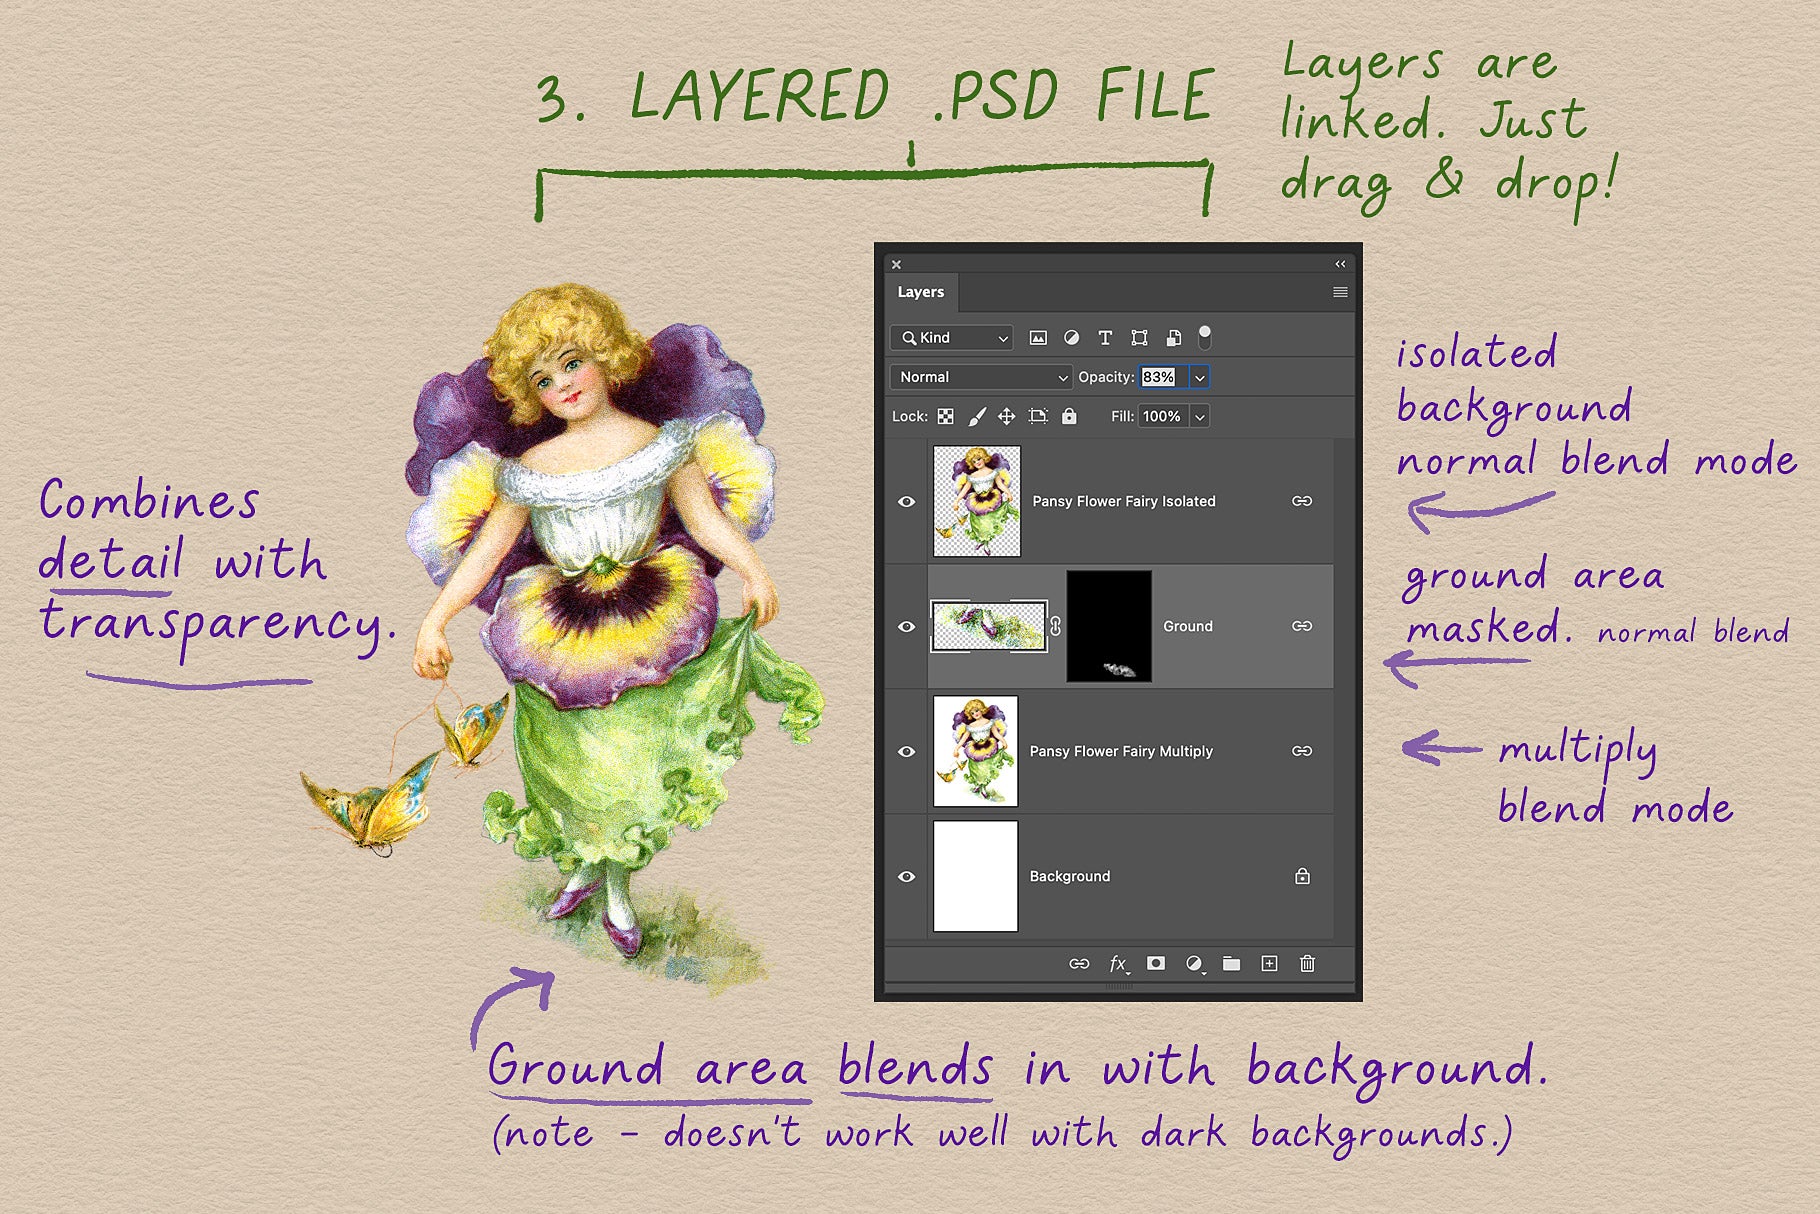Link layers button in bottom bar
The height and width of the screenshot is (1214, 1820).
tap(1079, 964)
